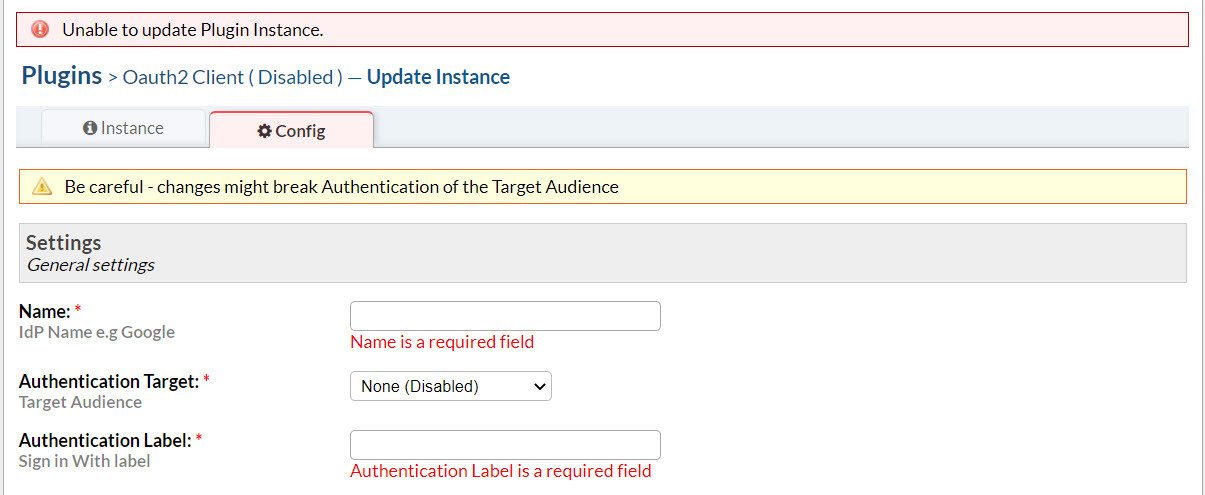1205x495 pixels.
Task: Click the gear icon on the Config tab
Action: [x=264, y=131]
